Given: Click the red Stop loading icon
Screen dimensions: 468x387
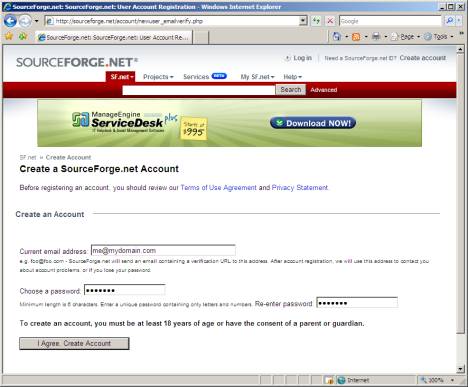Looking at the screenshot, I should (x=330, y=21).
